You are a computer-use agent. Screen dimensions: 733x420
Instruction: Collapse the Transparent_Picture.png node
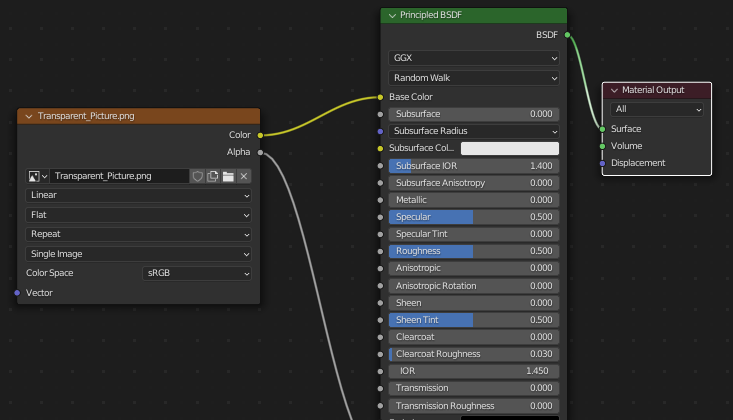29,116
